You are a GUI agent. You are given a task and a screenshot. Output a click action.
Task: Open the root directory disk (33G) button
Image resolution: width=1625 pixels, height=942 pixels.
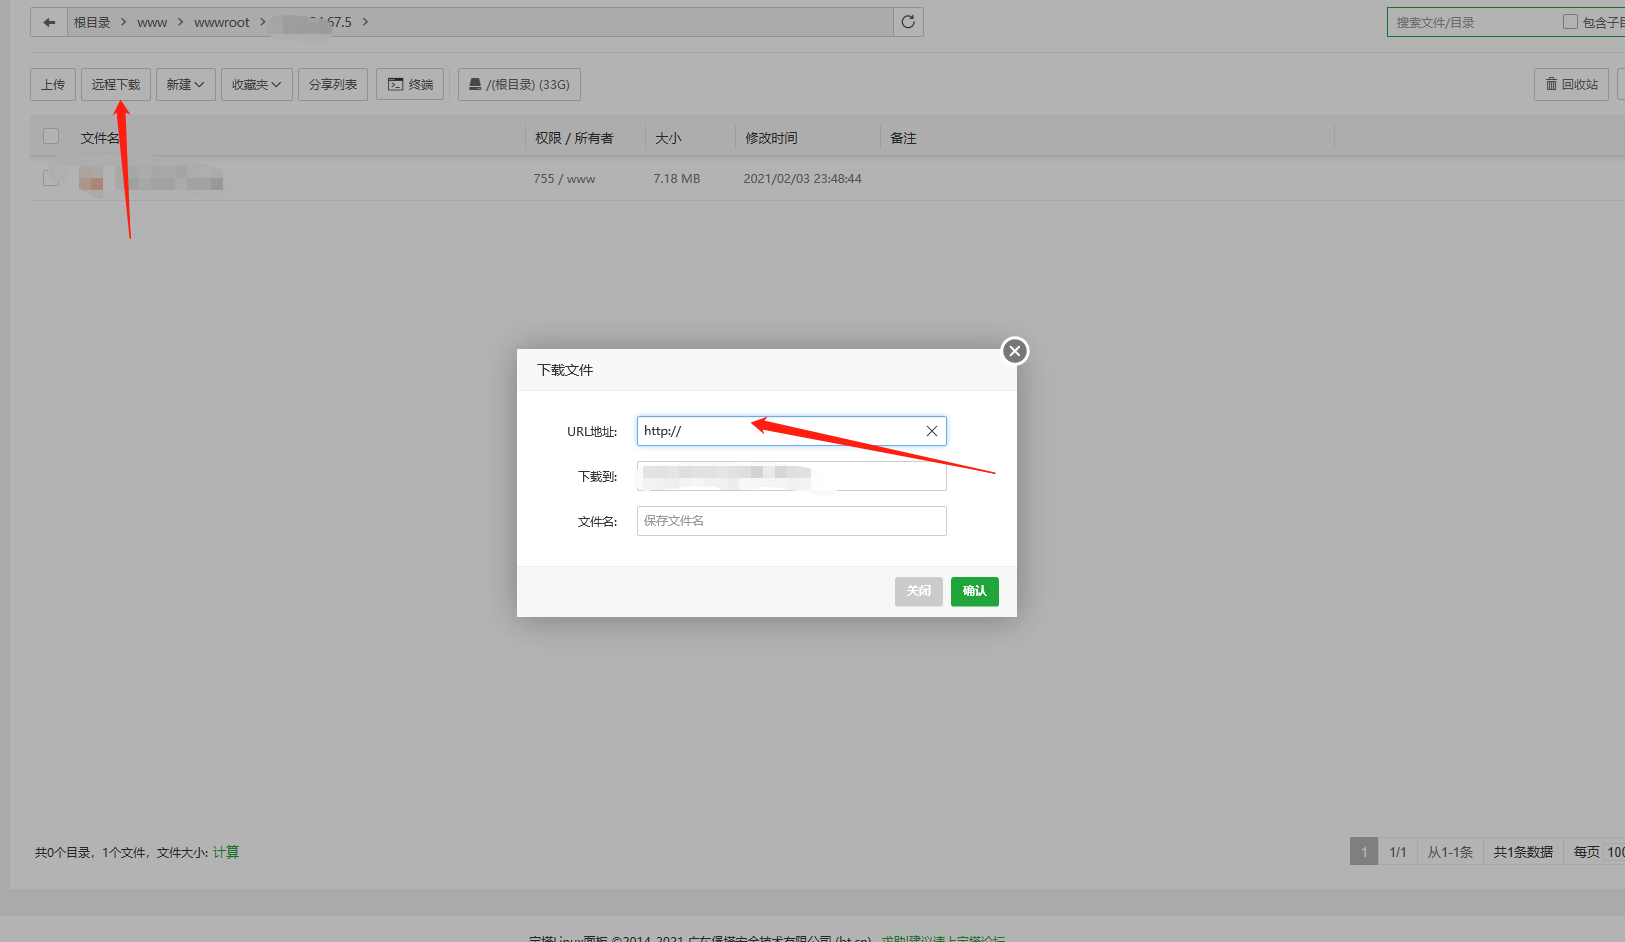pyautogui.click(x=519, y=85)
